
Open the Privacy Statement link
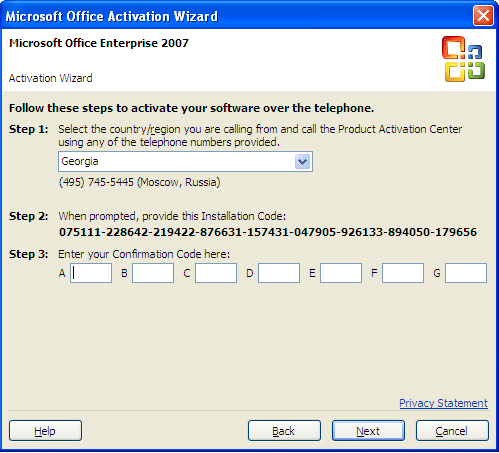(x=443, y=403)
